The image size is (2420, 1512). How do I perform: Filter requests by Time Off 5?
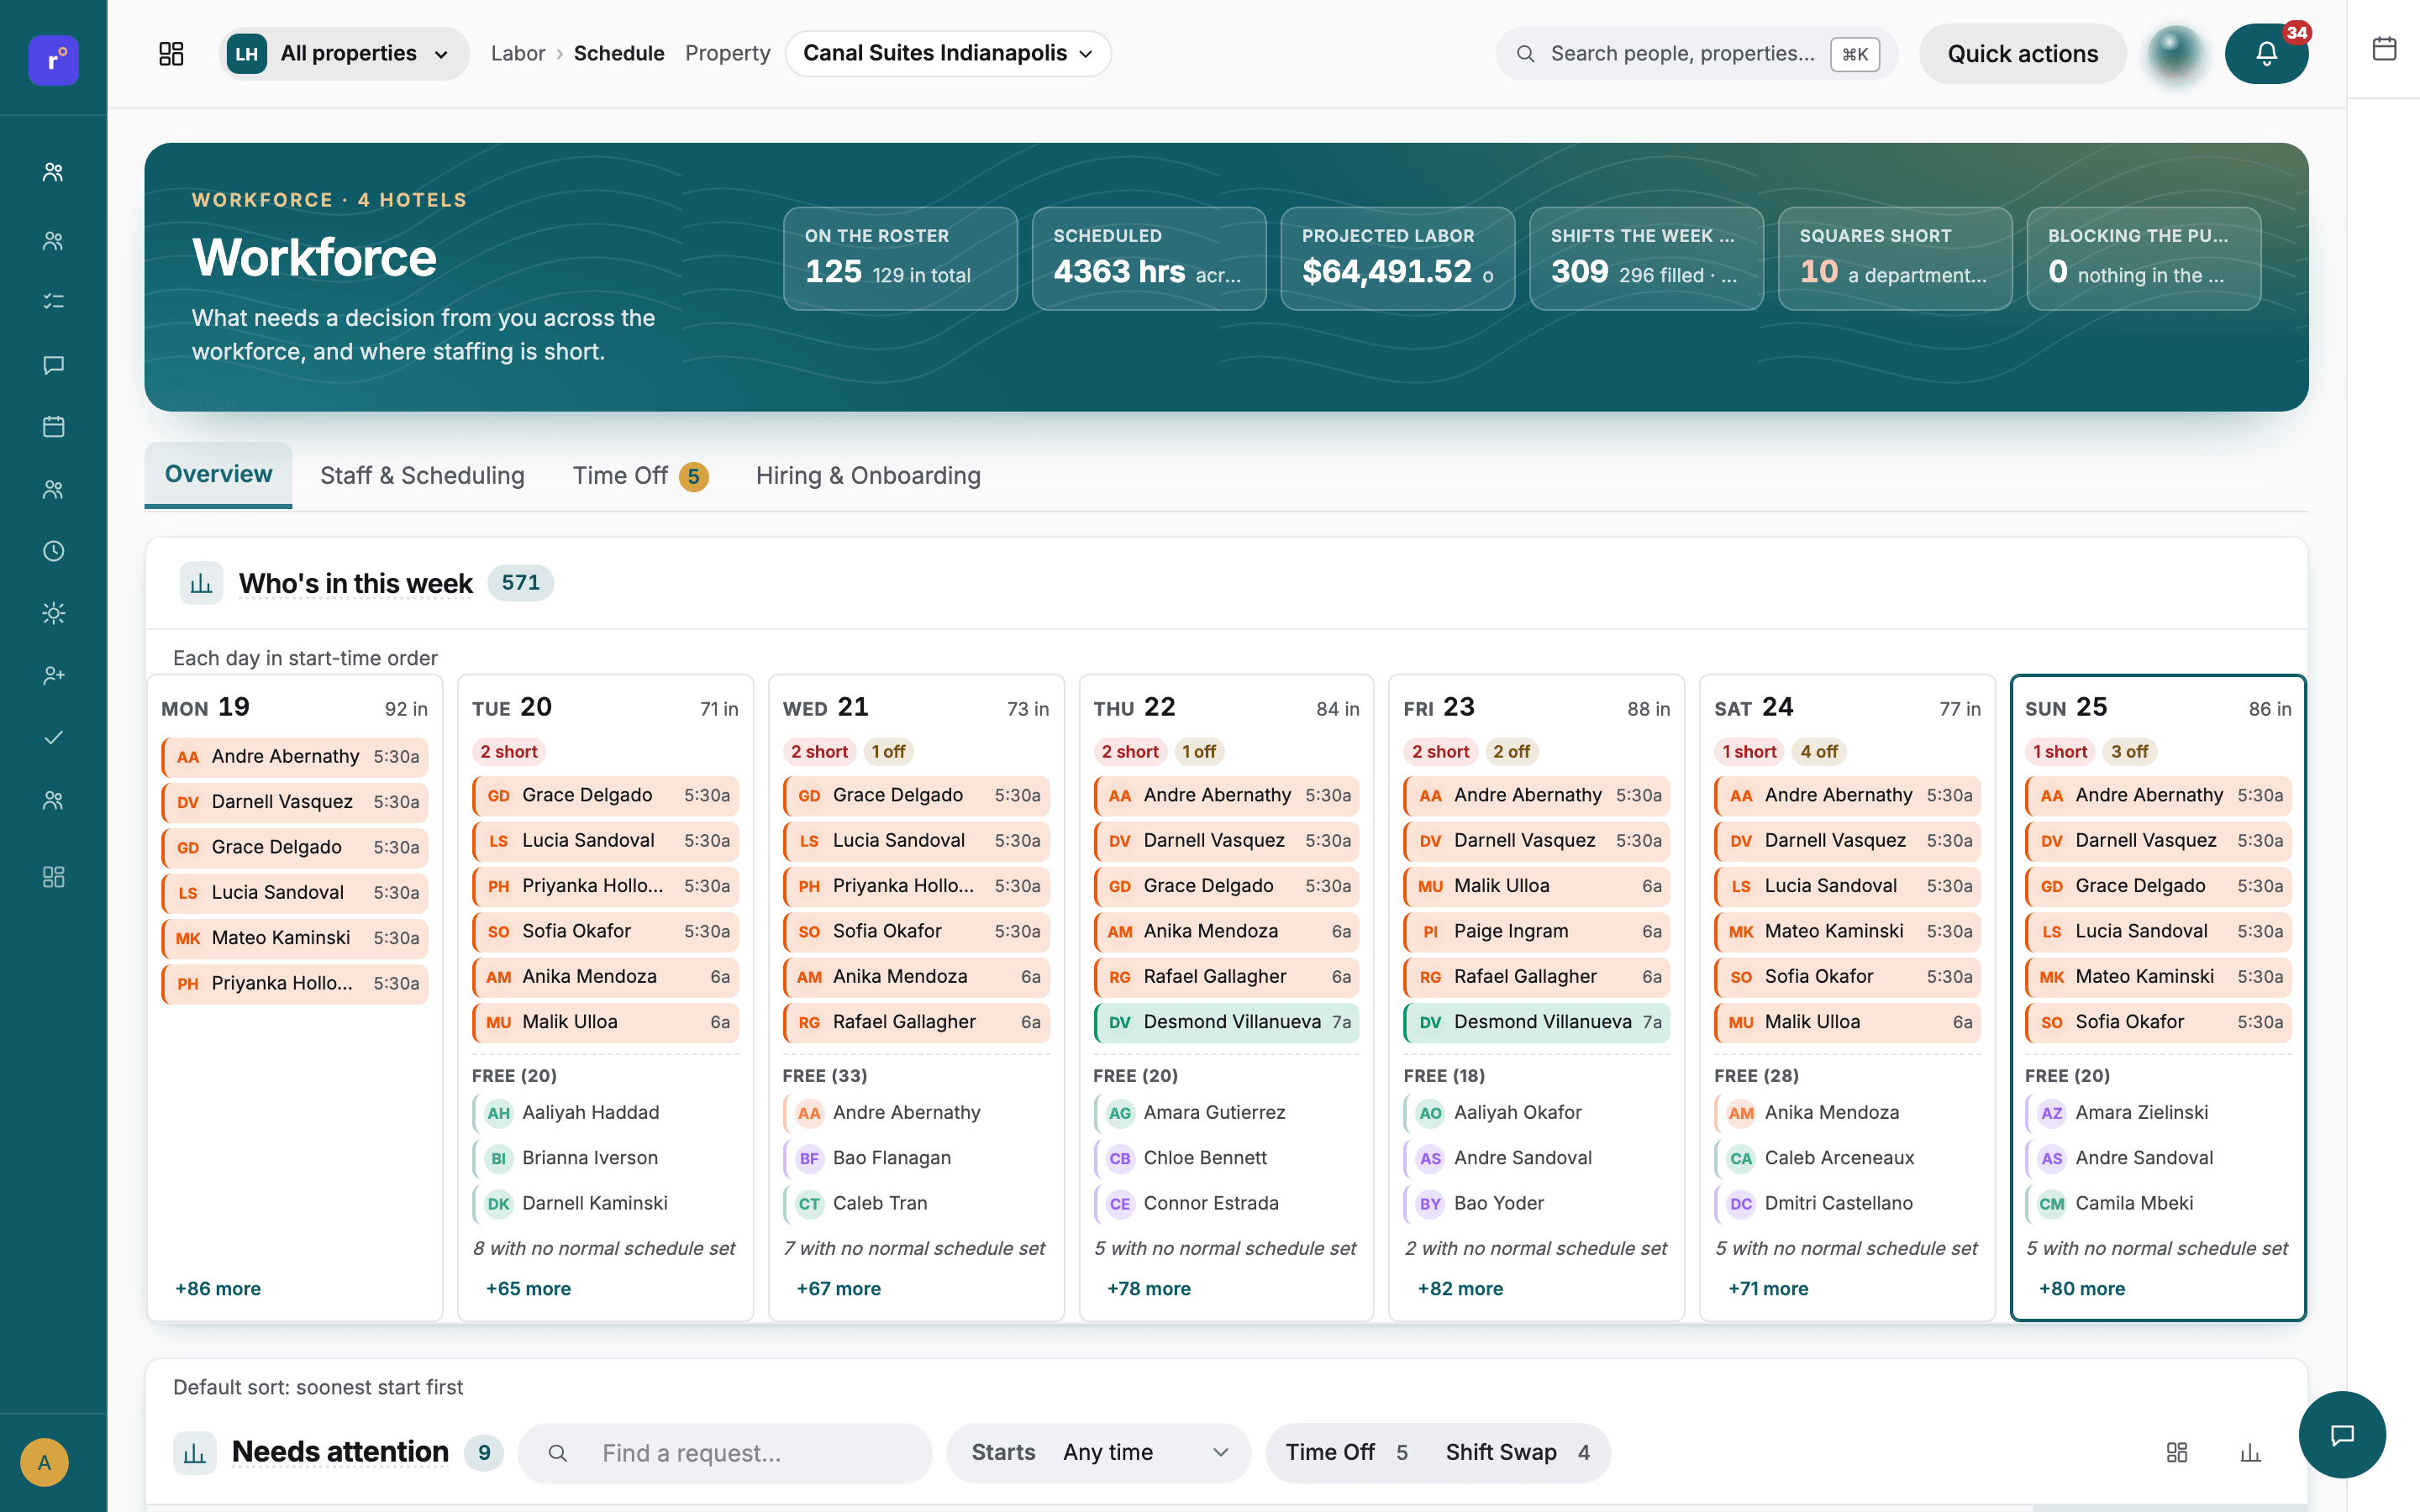1346,1452
